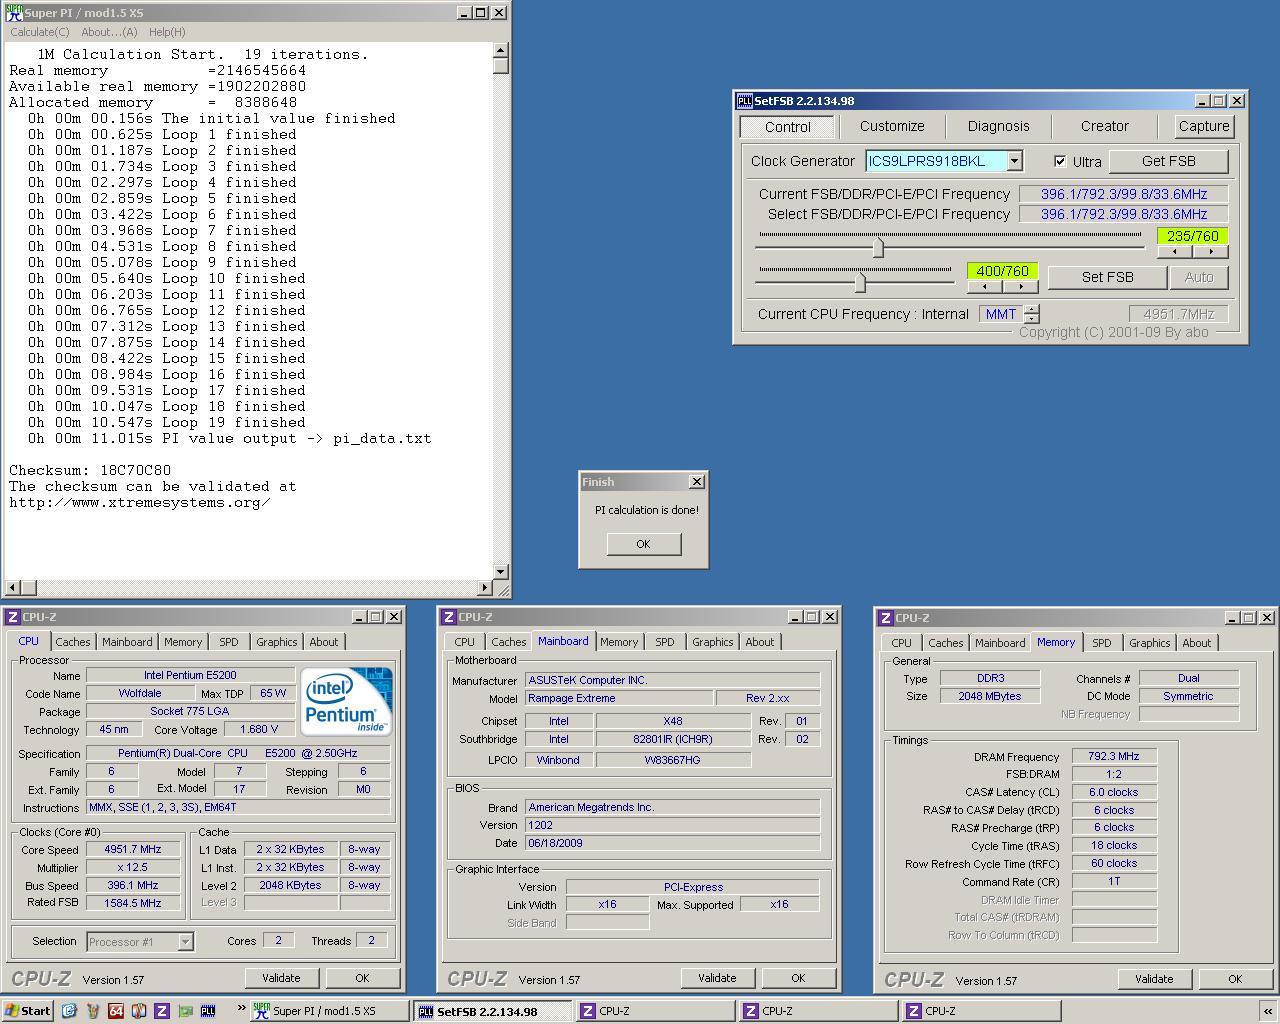
Task: Open Memory tab in CPU-Z Mainboard window
Action: point(619,642)
